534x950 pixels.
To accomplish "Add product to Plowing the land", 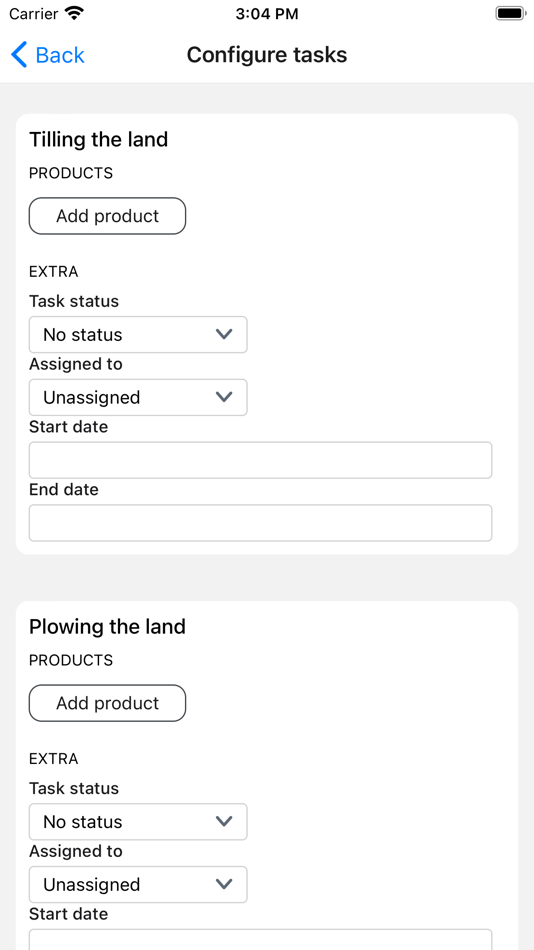I will [107, 703].
